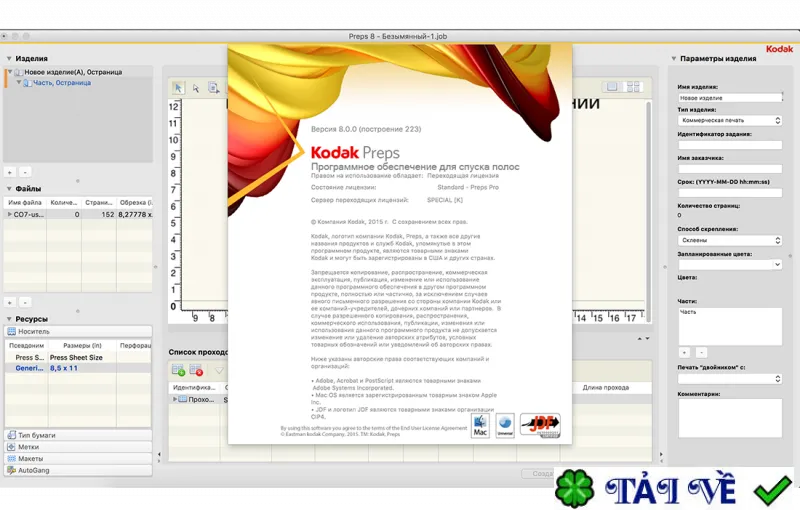Open the Метки resources tab

pyautogui.click(x=78, y=447)
